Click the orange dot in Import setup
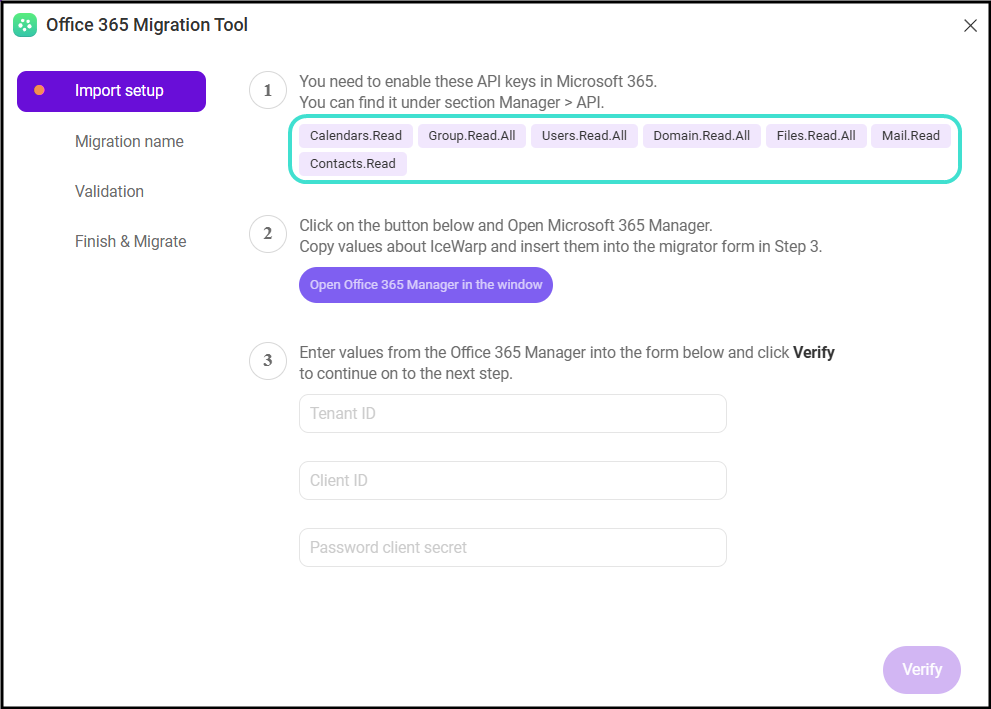991x709 pixels. (x=39, y=90)
